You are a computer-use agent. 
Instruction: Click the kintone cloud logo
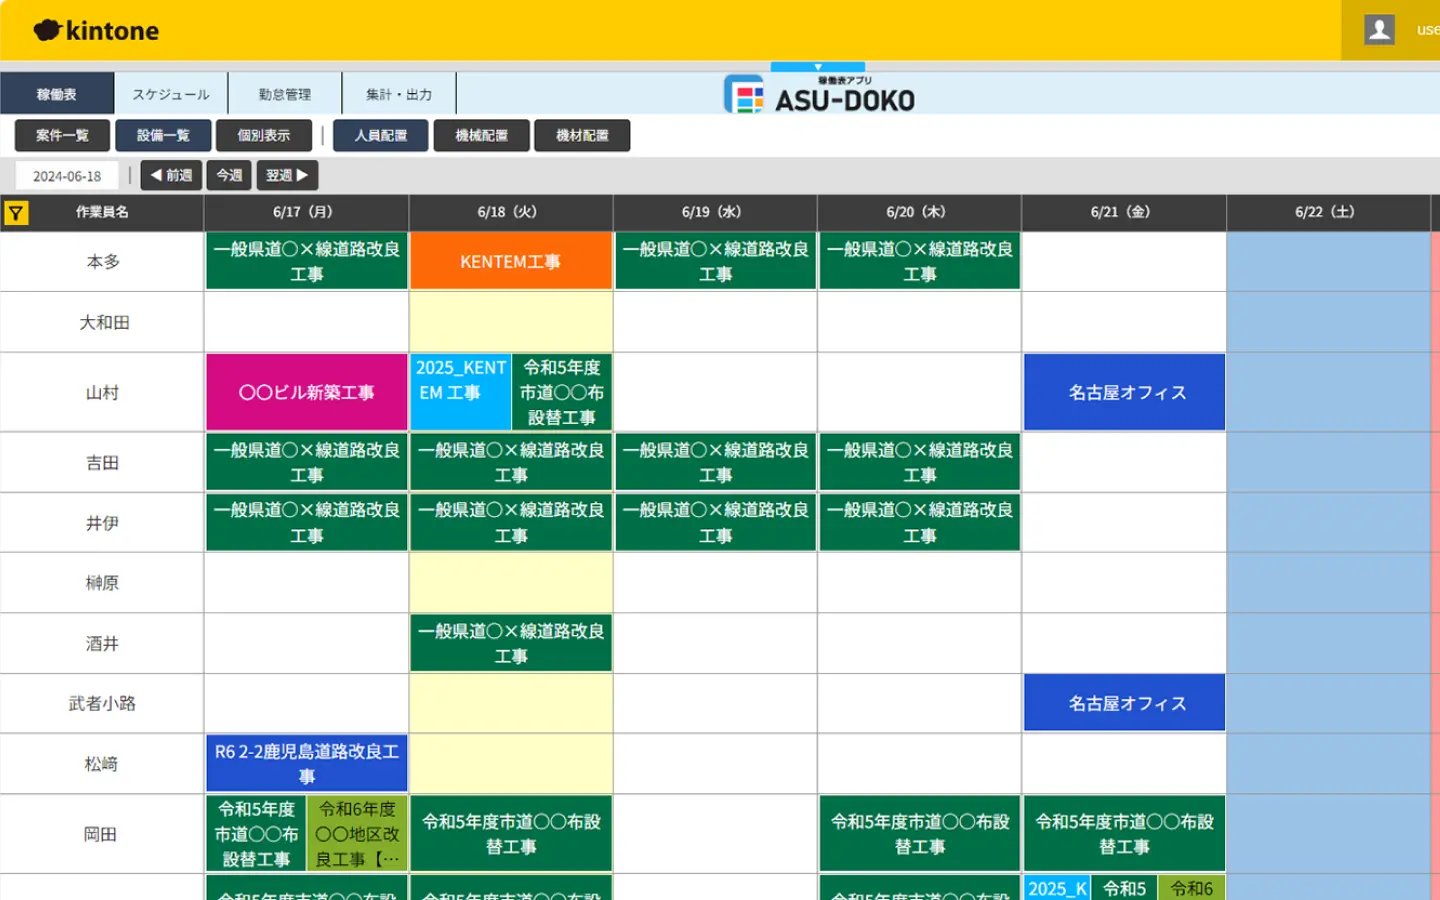pos(96,31)
